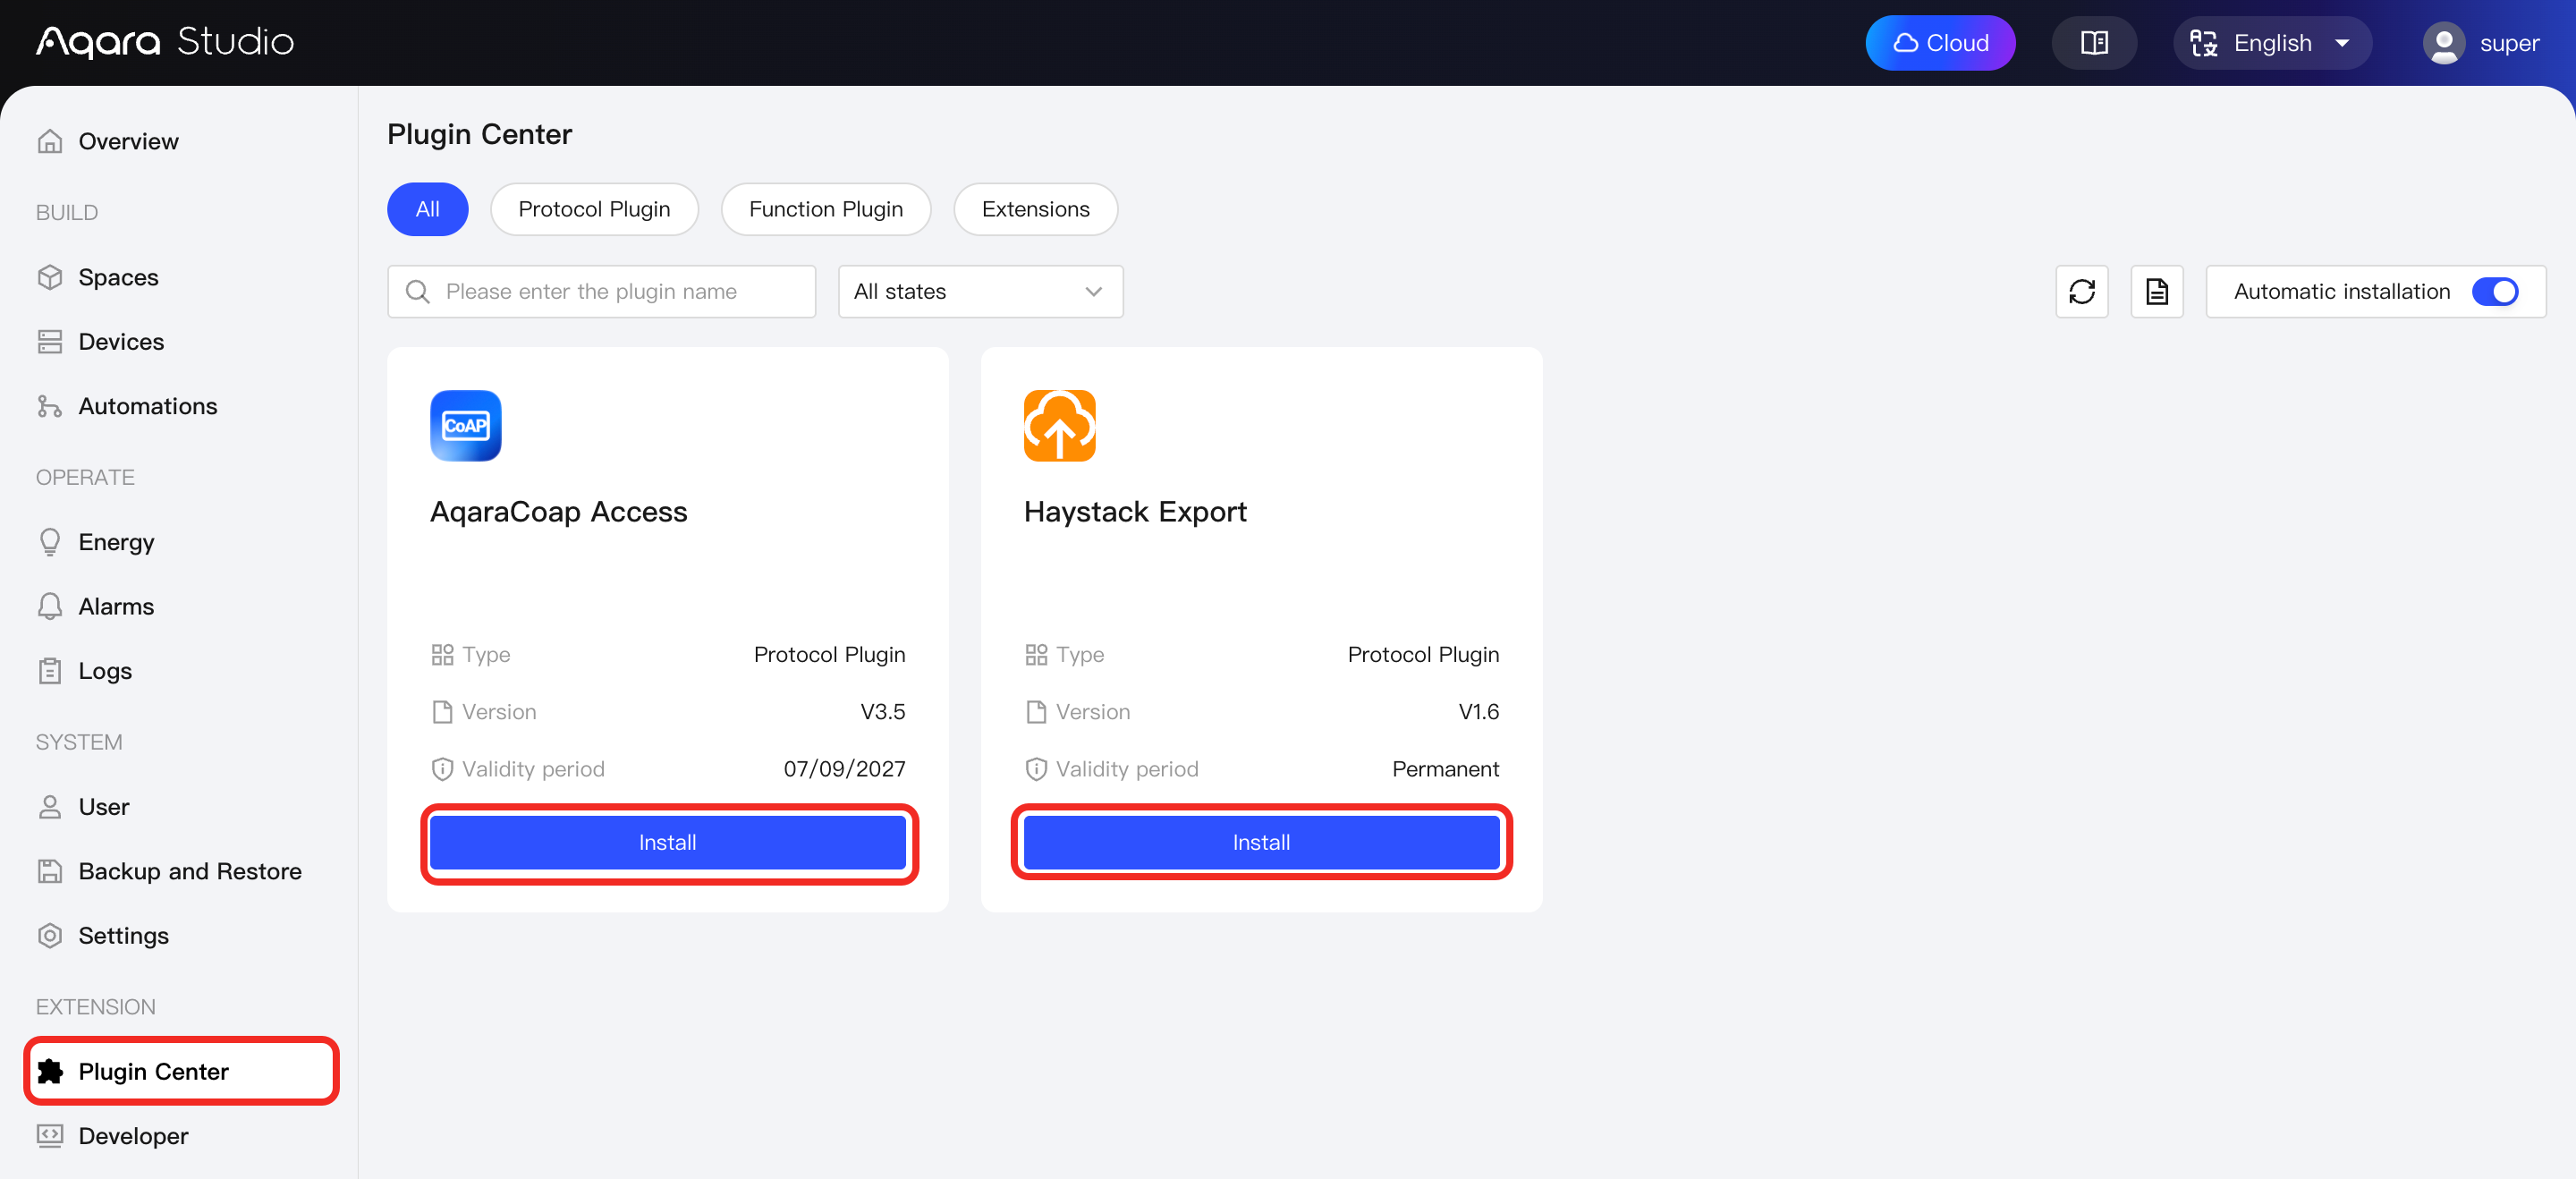
Task: Toggle Automatic installation switch
Action: [x=2495, y=291]
